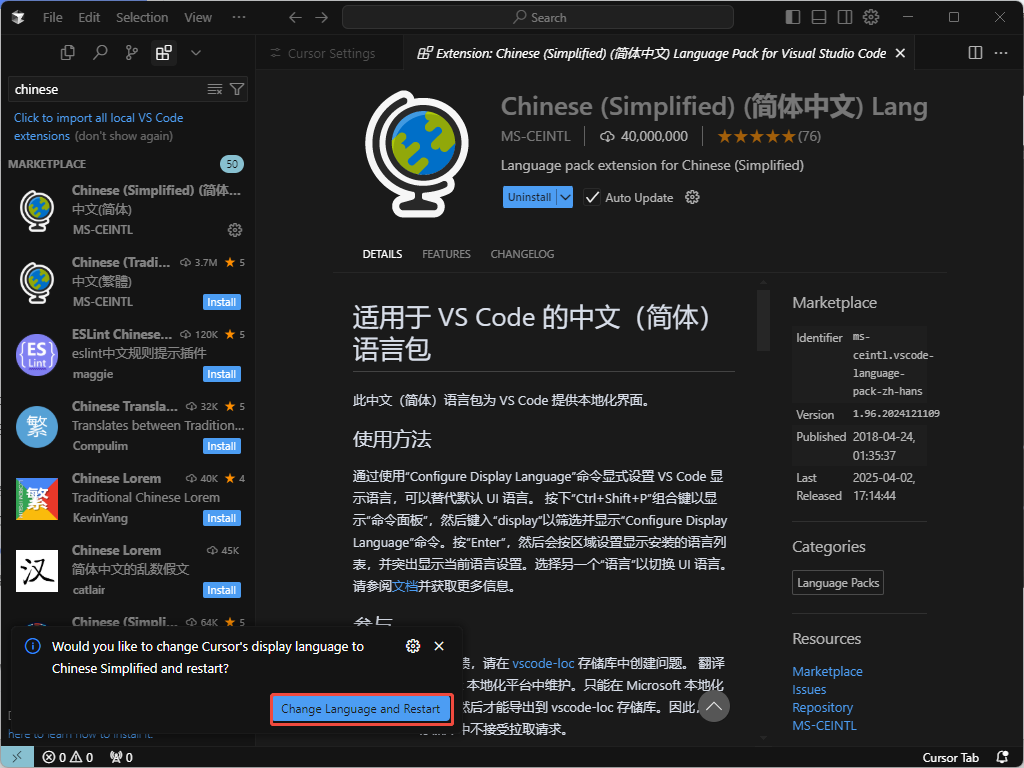1024x768 pixels.
Task: Open notification settings gear icon
Action: tap(413, 646)
